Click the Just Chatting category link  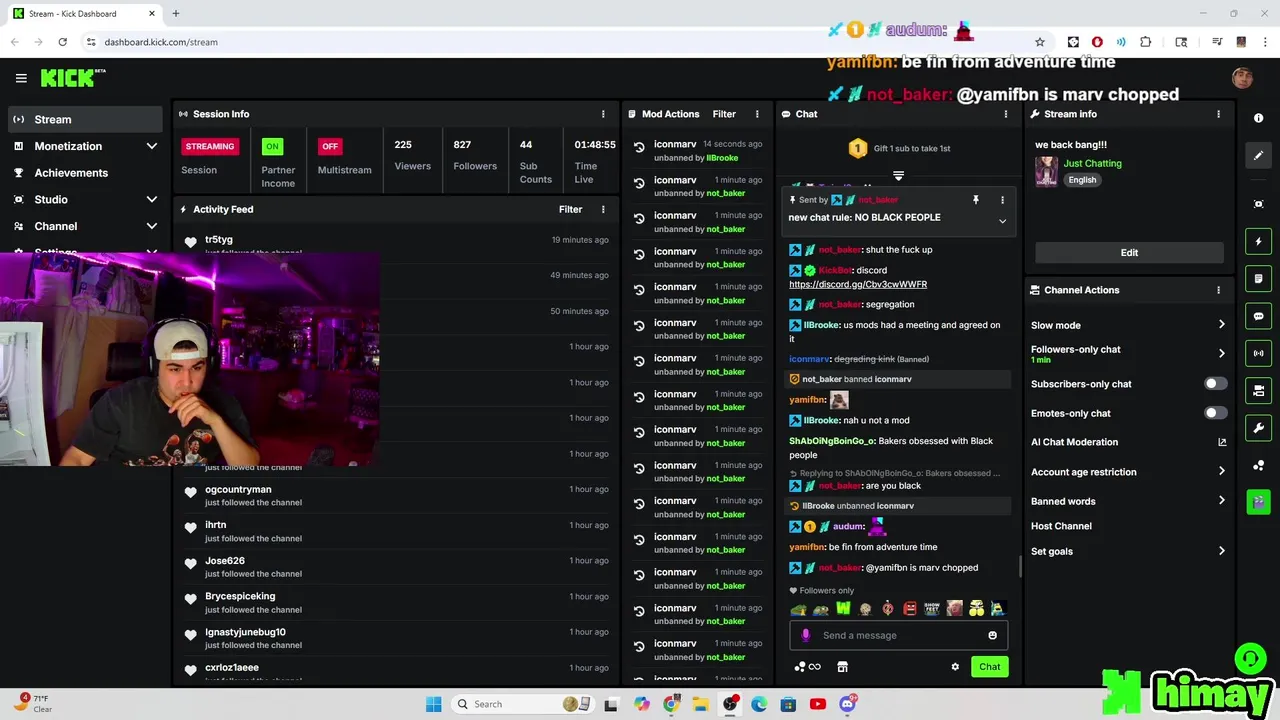click(x=1092, y=163)
